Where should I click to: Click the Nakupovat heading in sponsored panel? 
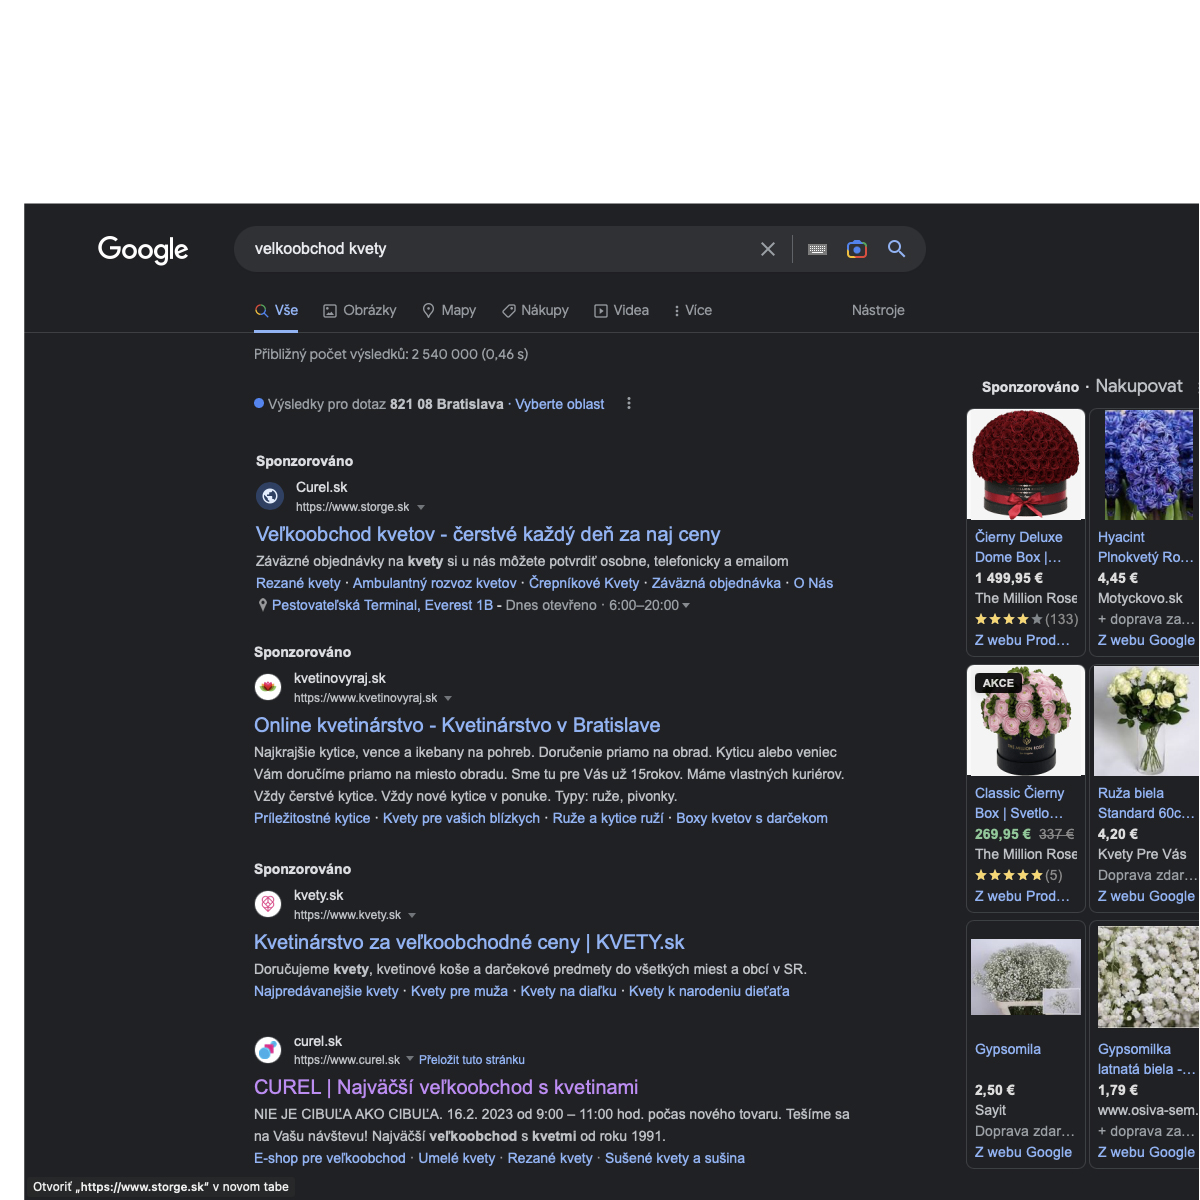1139,386
